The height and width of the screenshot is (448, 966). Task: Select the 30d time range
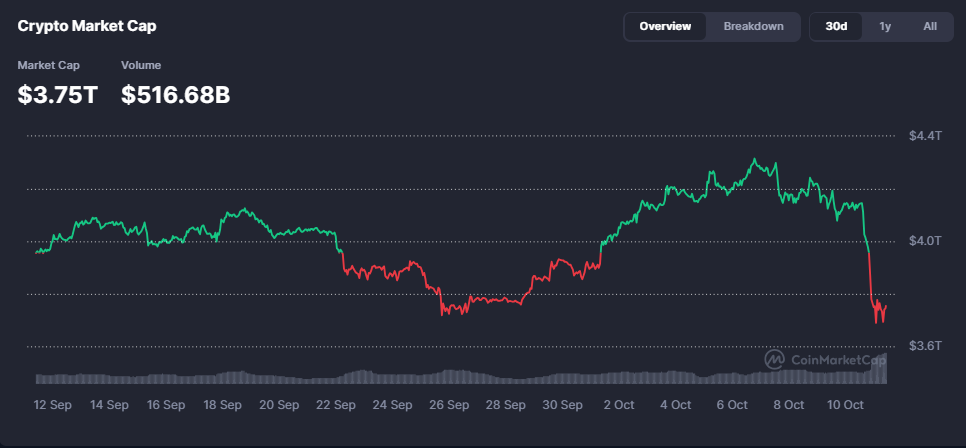pos(836,26)
